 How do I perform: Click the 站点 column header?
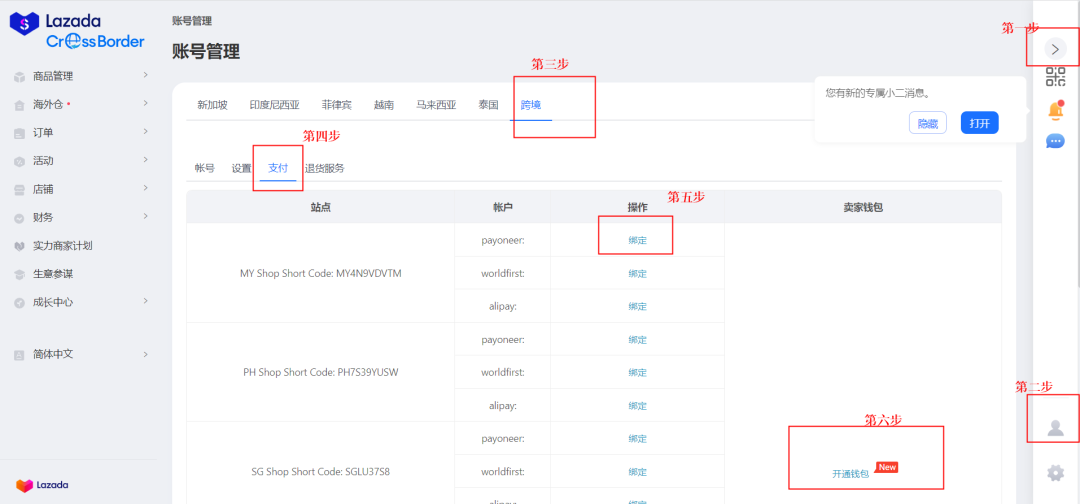click(x=320, y=207)
